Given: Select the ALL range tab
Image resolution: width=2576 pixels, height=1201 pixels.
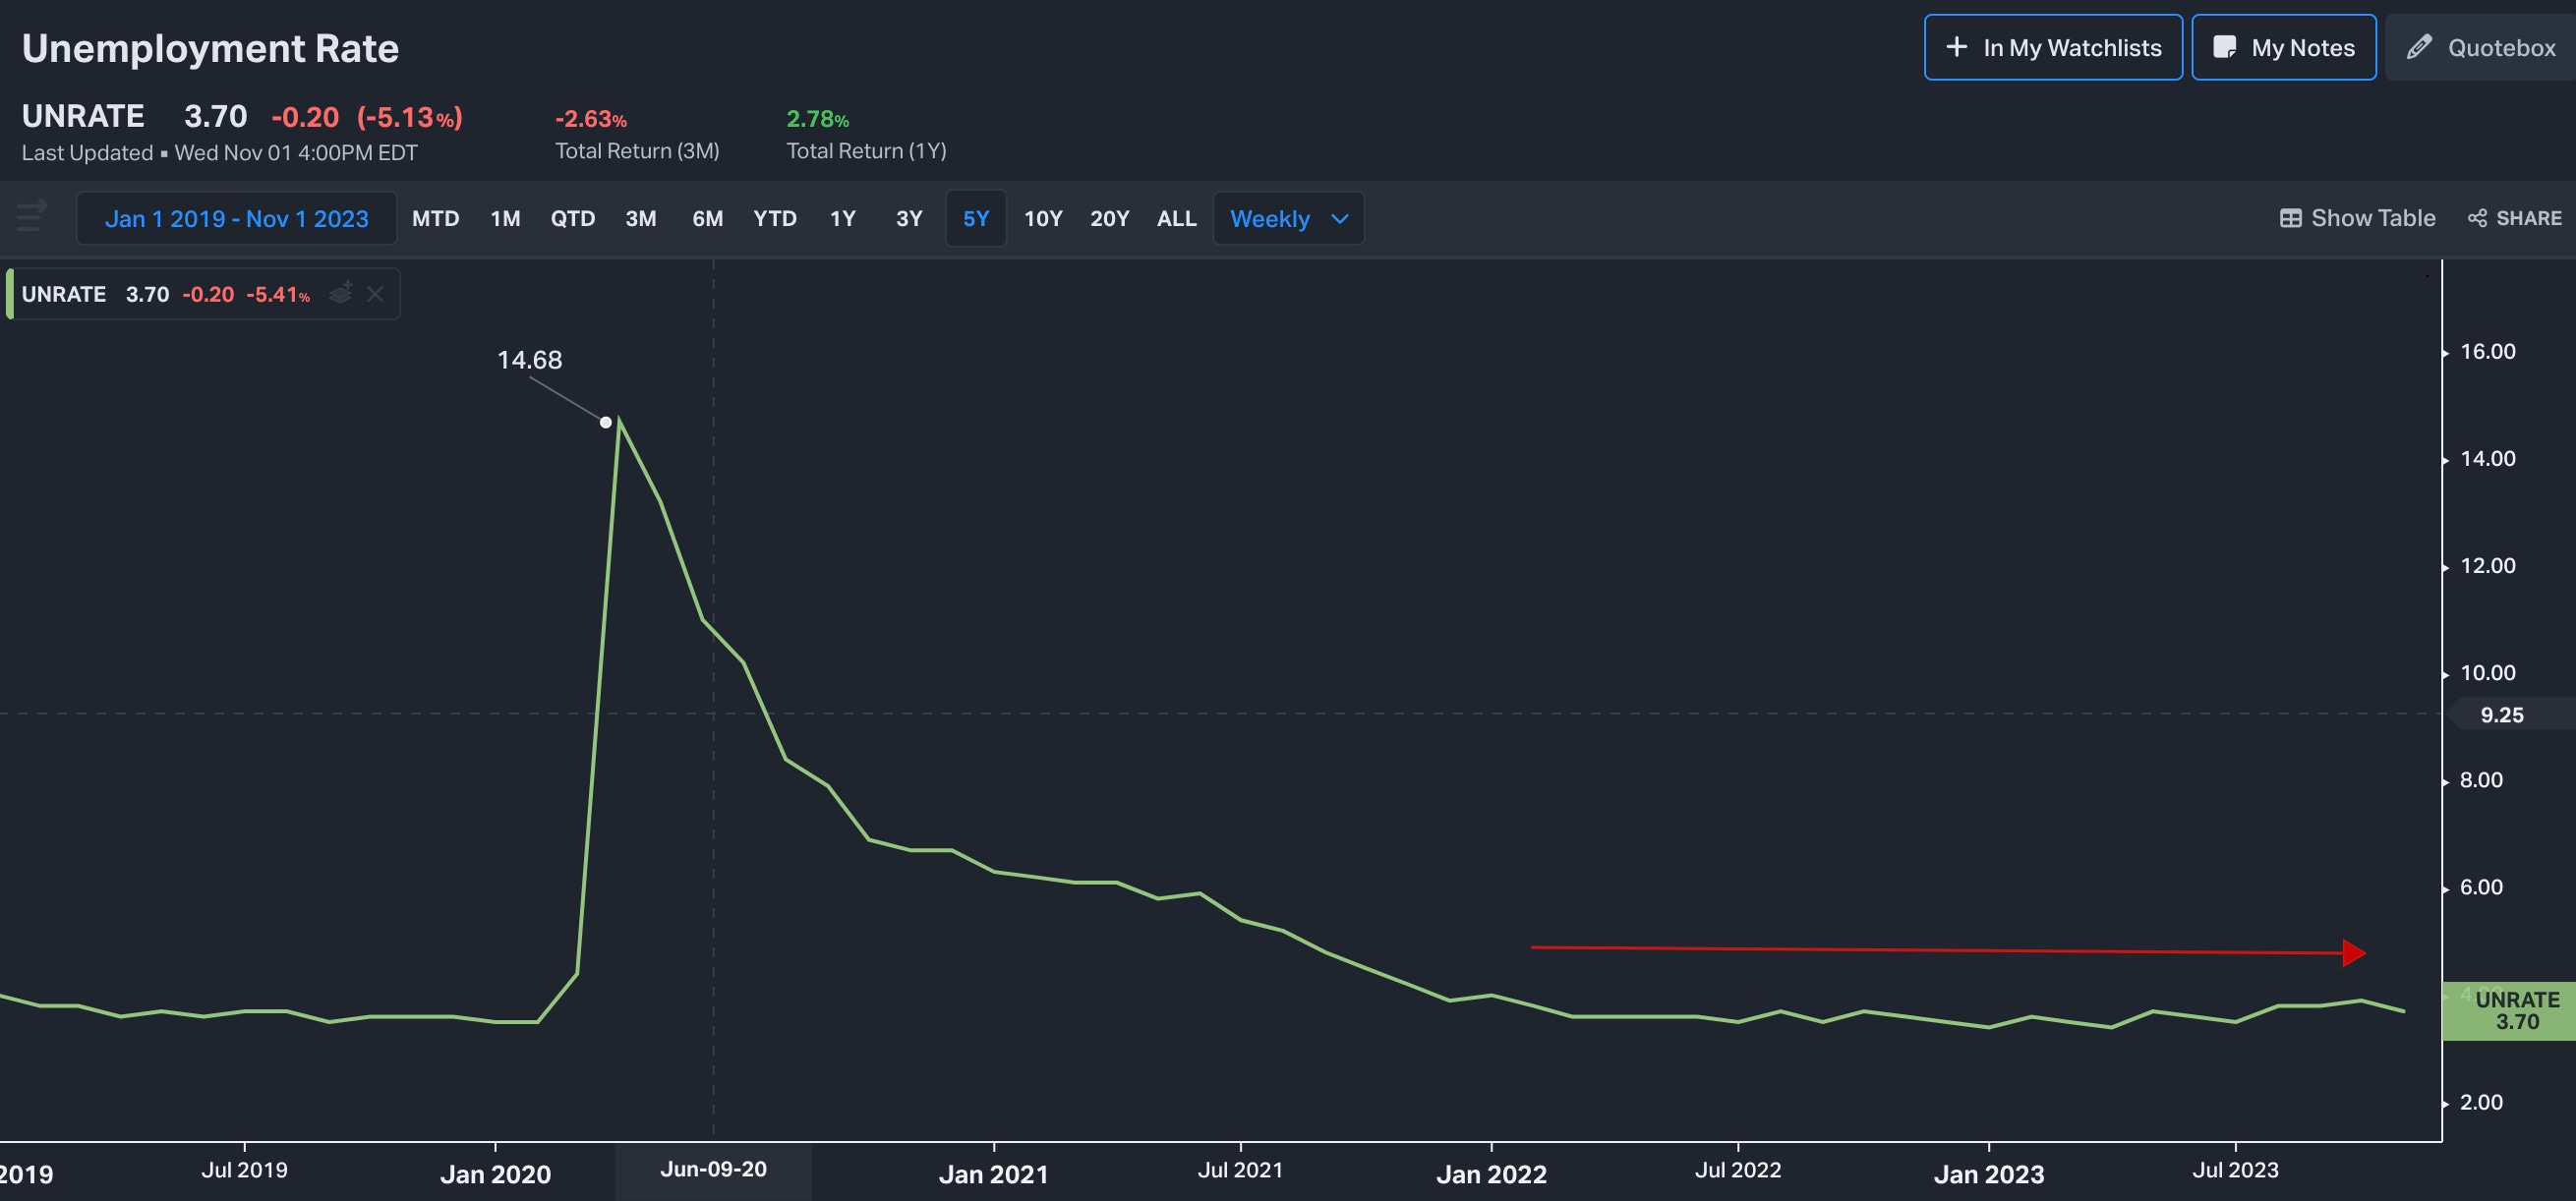Looking at the screenshot, I should click(1176, 218).
